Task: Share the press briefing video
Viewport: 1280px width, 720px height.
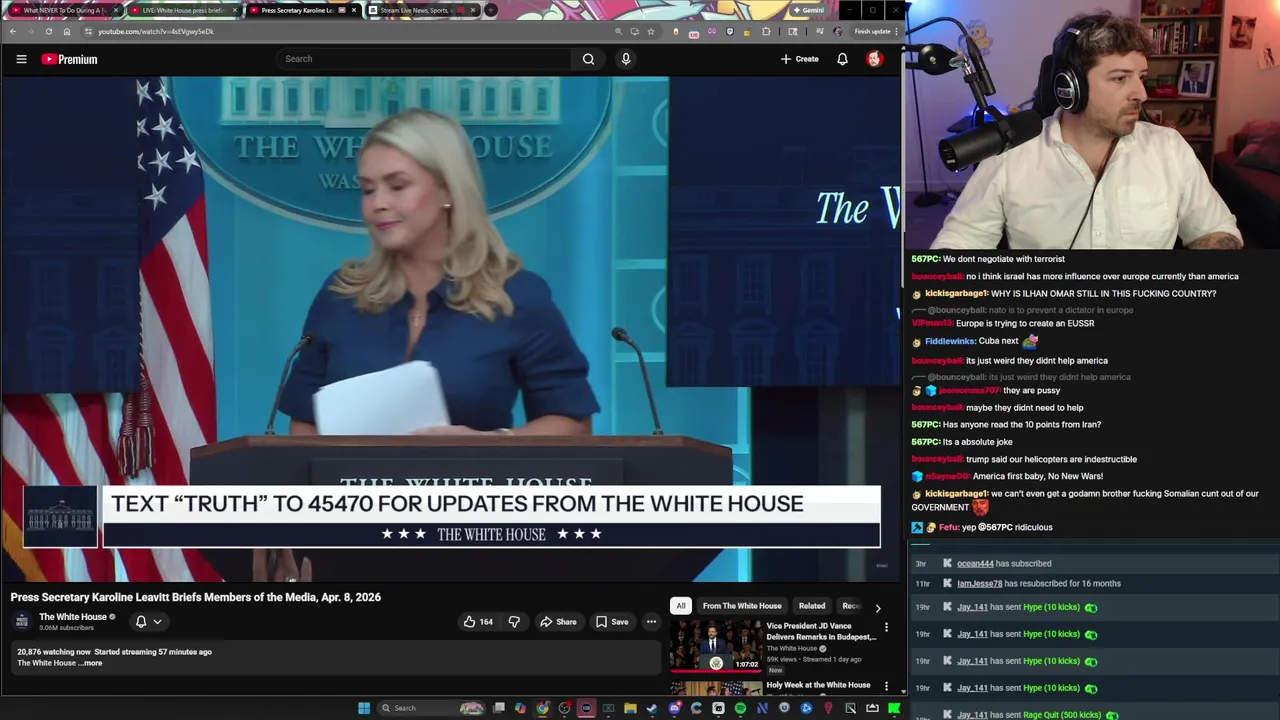Action: [558, 622]
